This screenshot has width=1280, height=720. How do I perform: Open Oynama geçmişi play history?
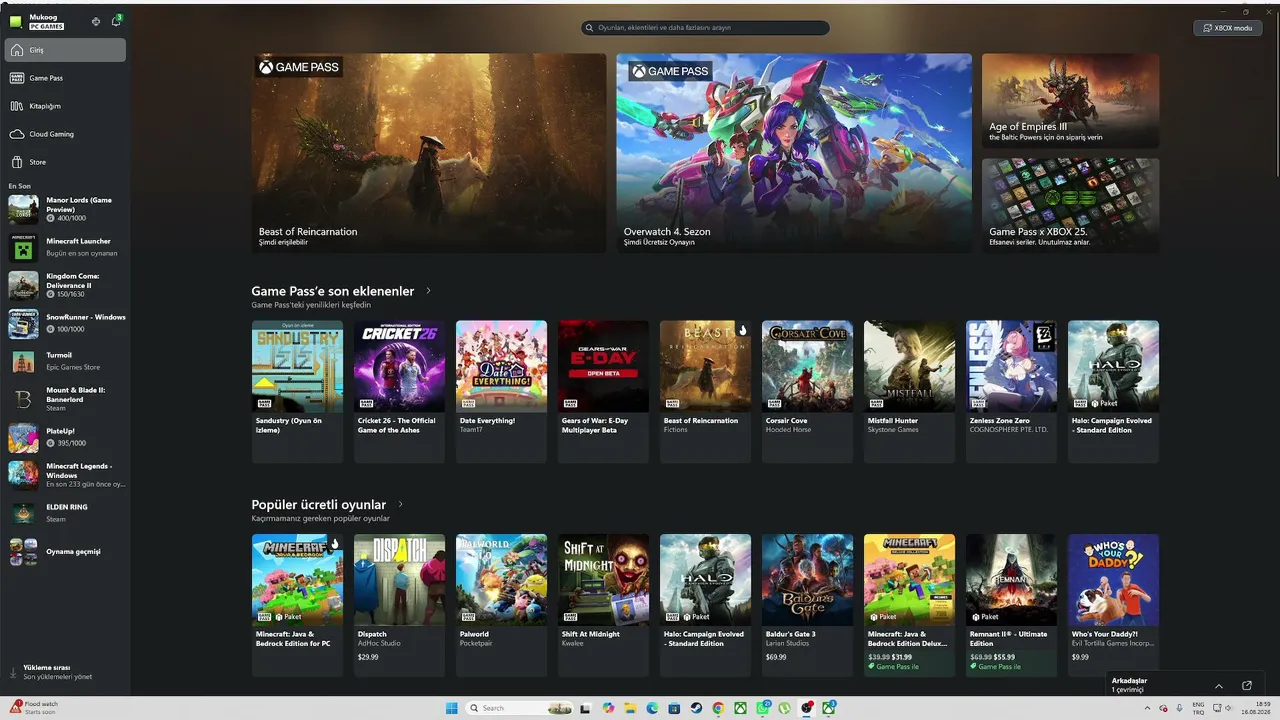click(67, 551)
